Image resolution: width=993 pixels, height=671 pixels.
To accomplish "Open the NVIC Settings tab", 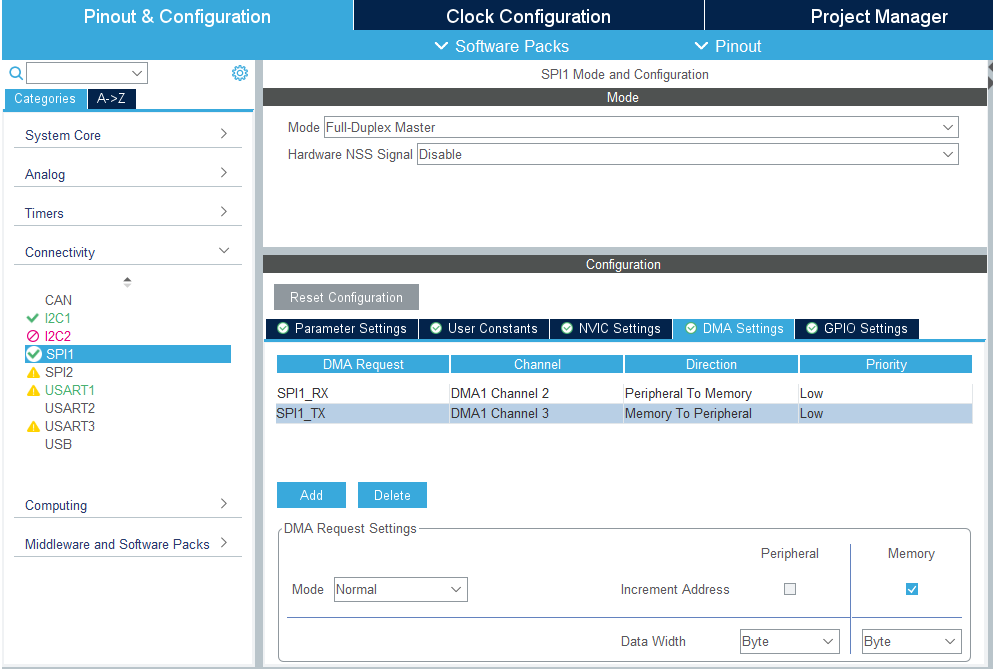I will (611, 329).
